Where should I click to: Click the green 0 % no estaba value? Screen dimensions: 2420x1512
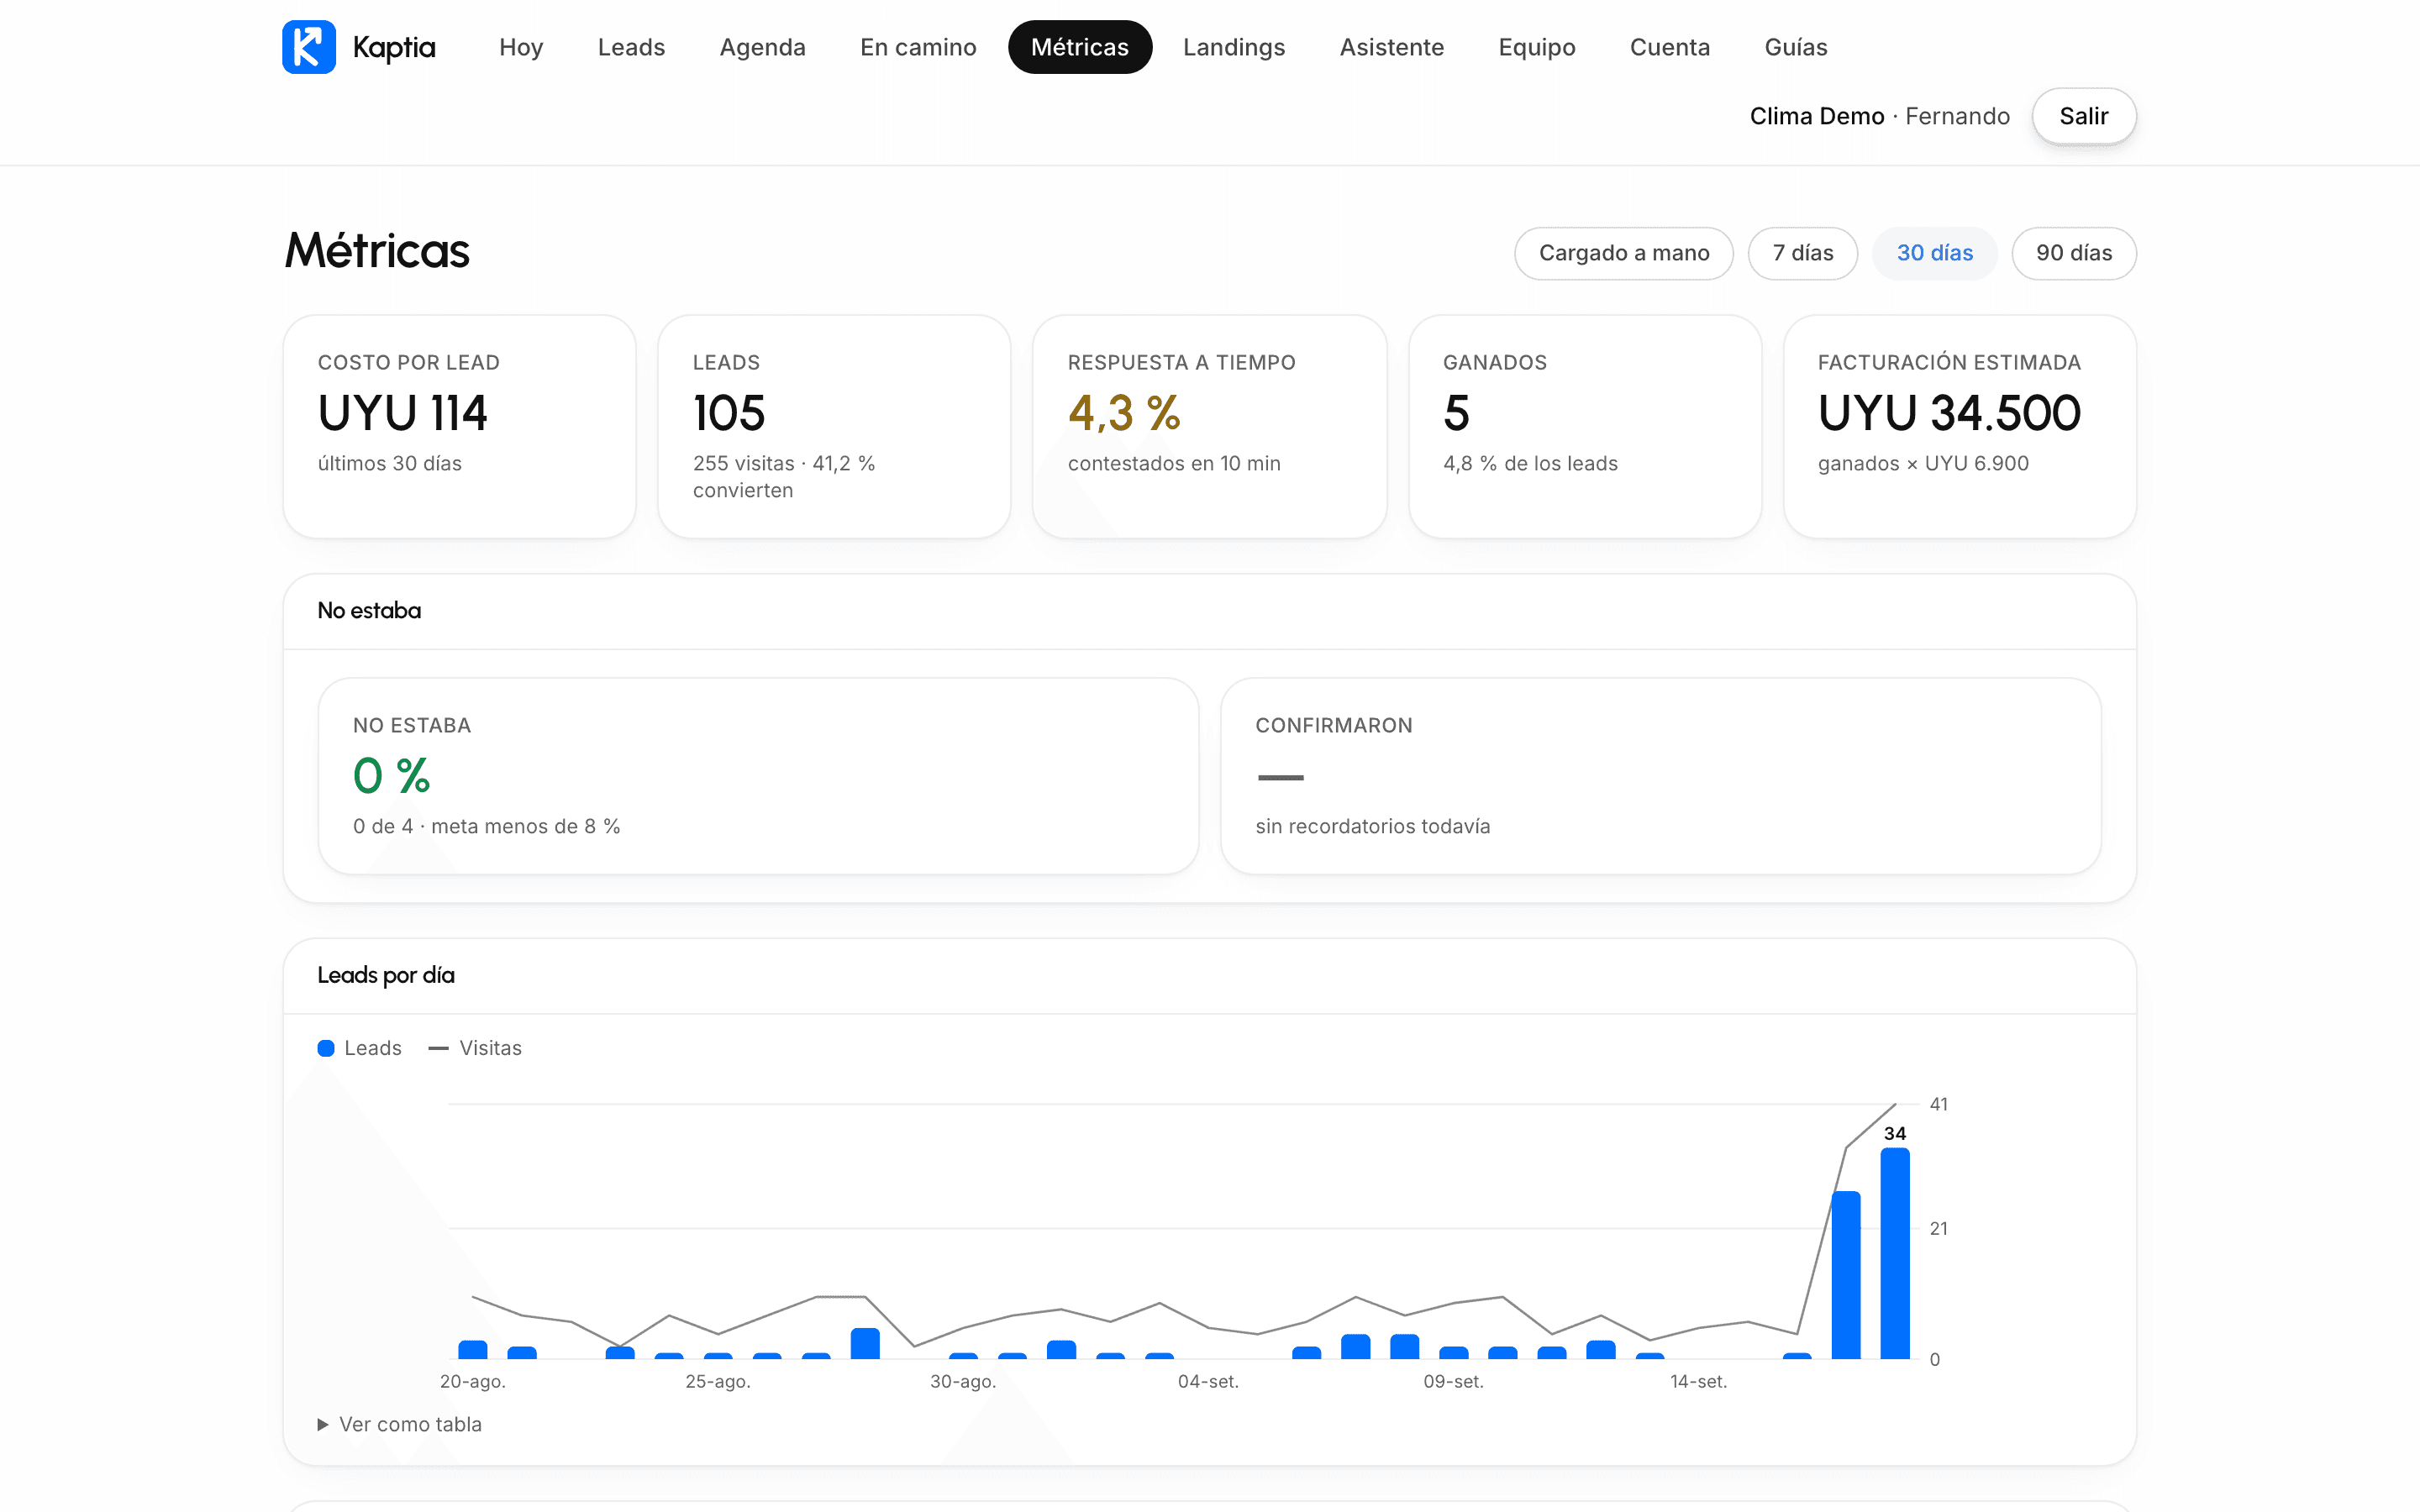[x=391, y=776]
